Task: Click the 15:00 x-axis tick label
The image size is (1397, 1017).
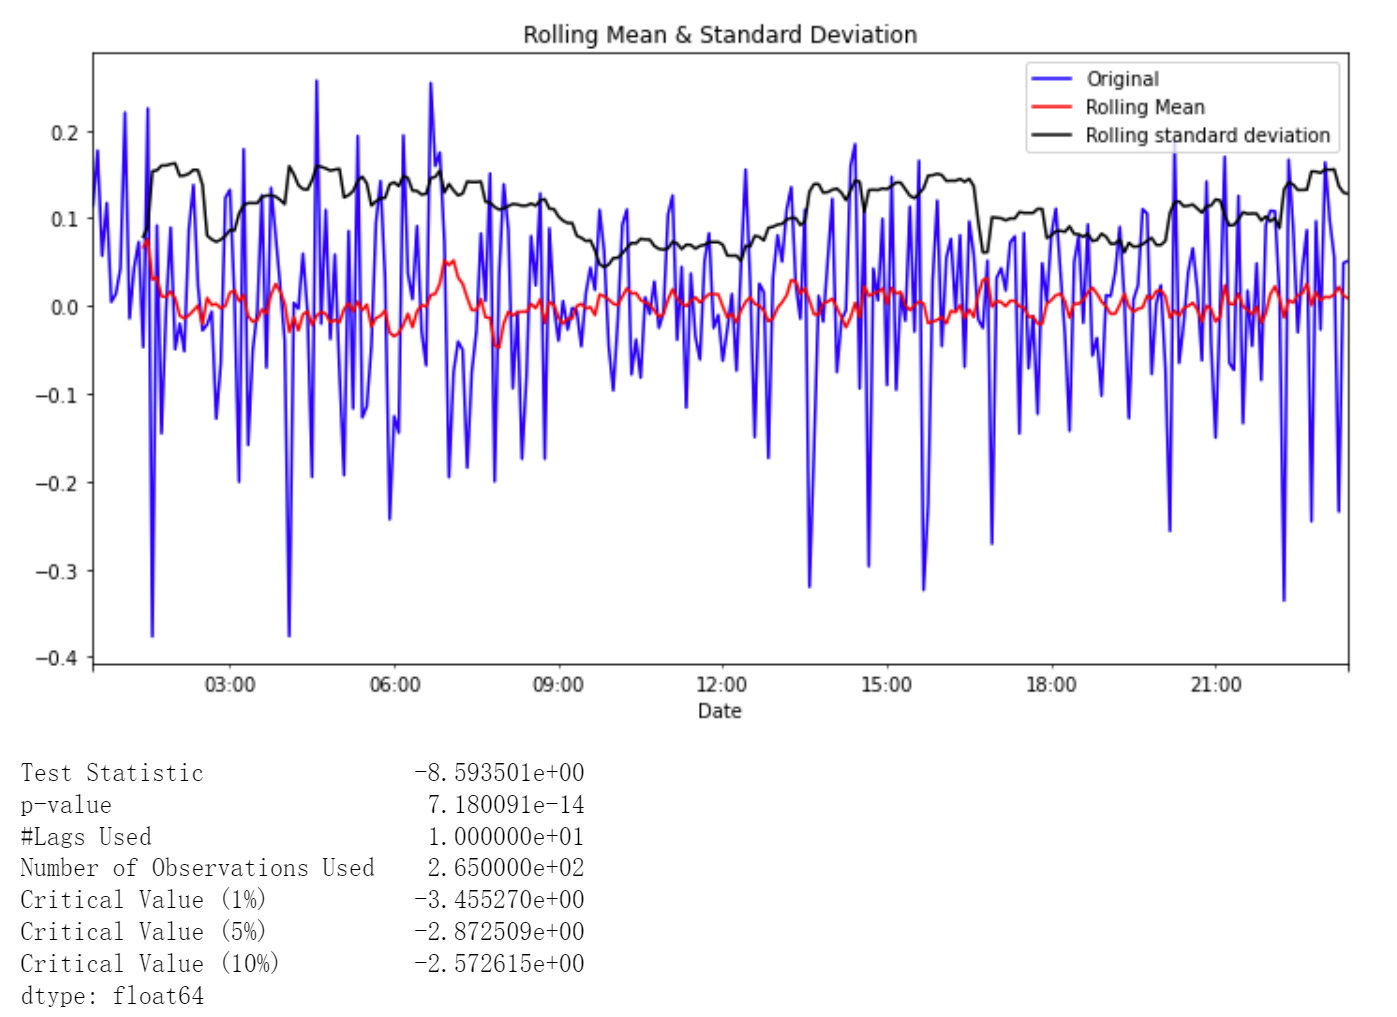Action: [886, 685]
